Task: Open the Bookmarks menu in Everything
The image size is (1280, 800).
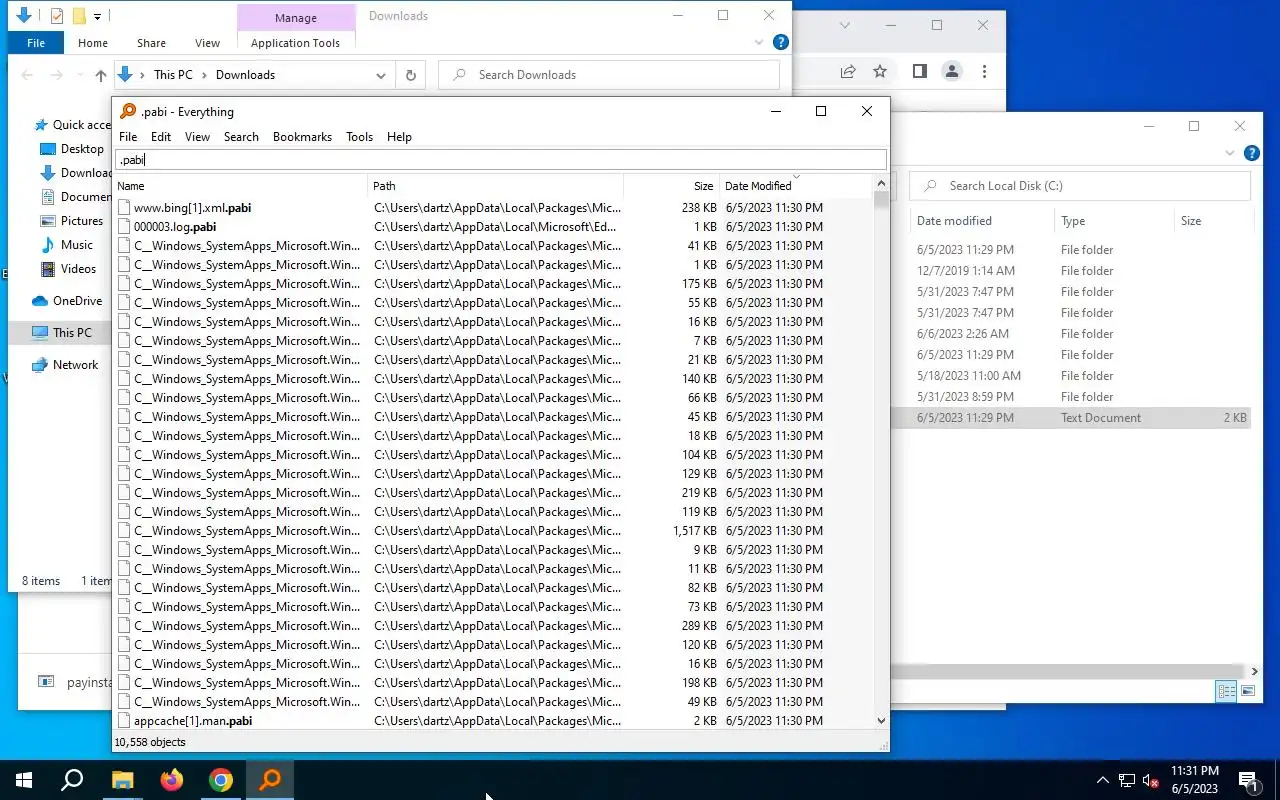Action: (x=302, y=137)
